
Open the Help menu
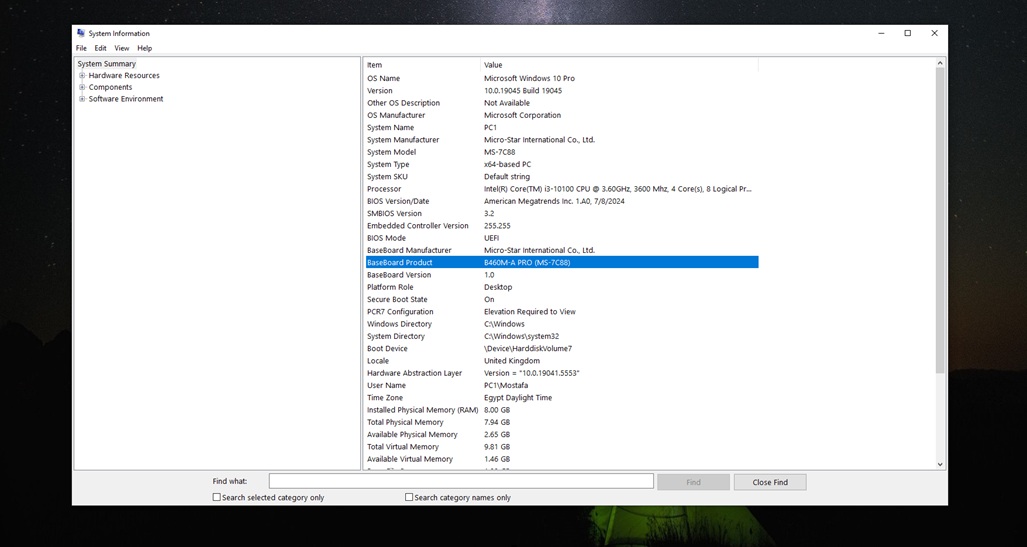[x=145, y=48]
